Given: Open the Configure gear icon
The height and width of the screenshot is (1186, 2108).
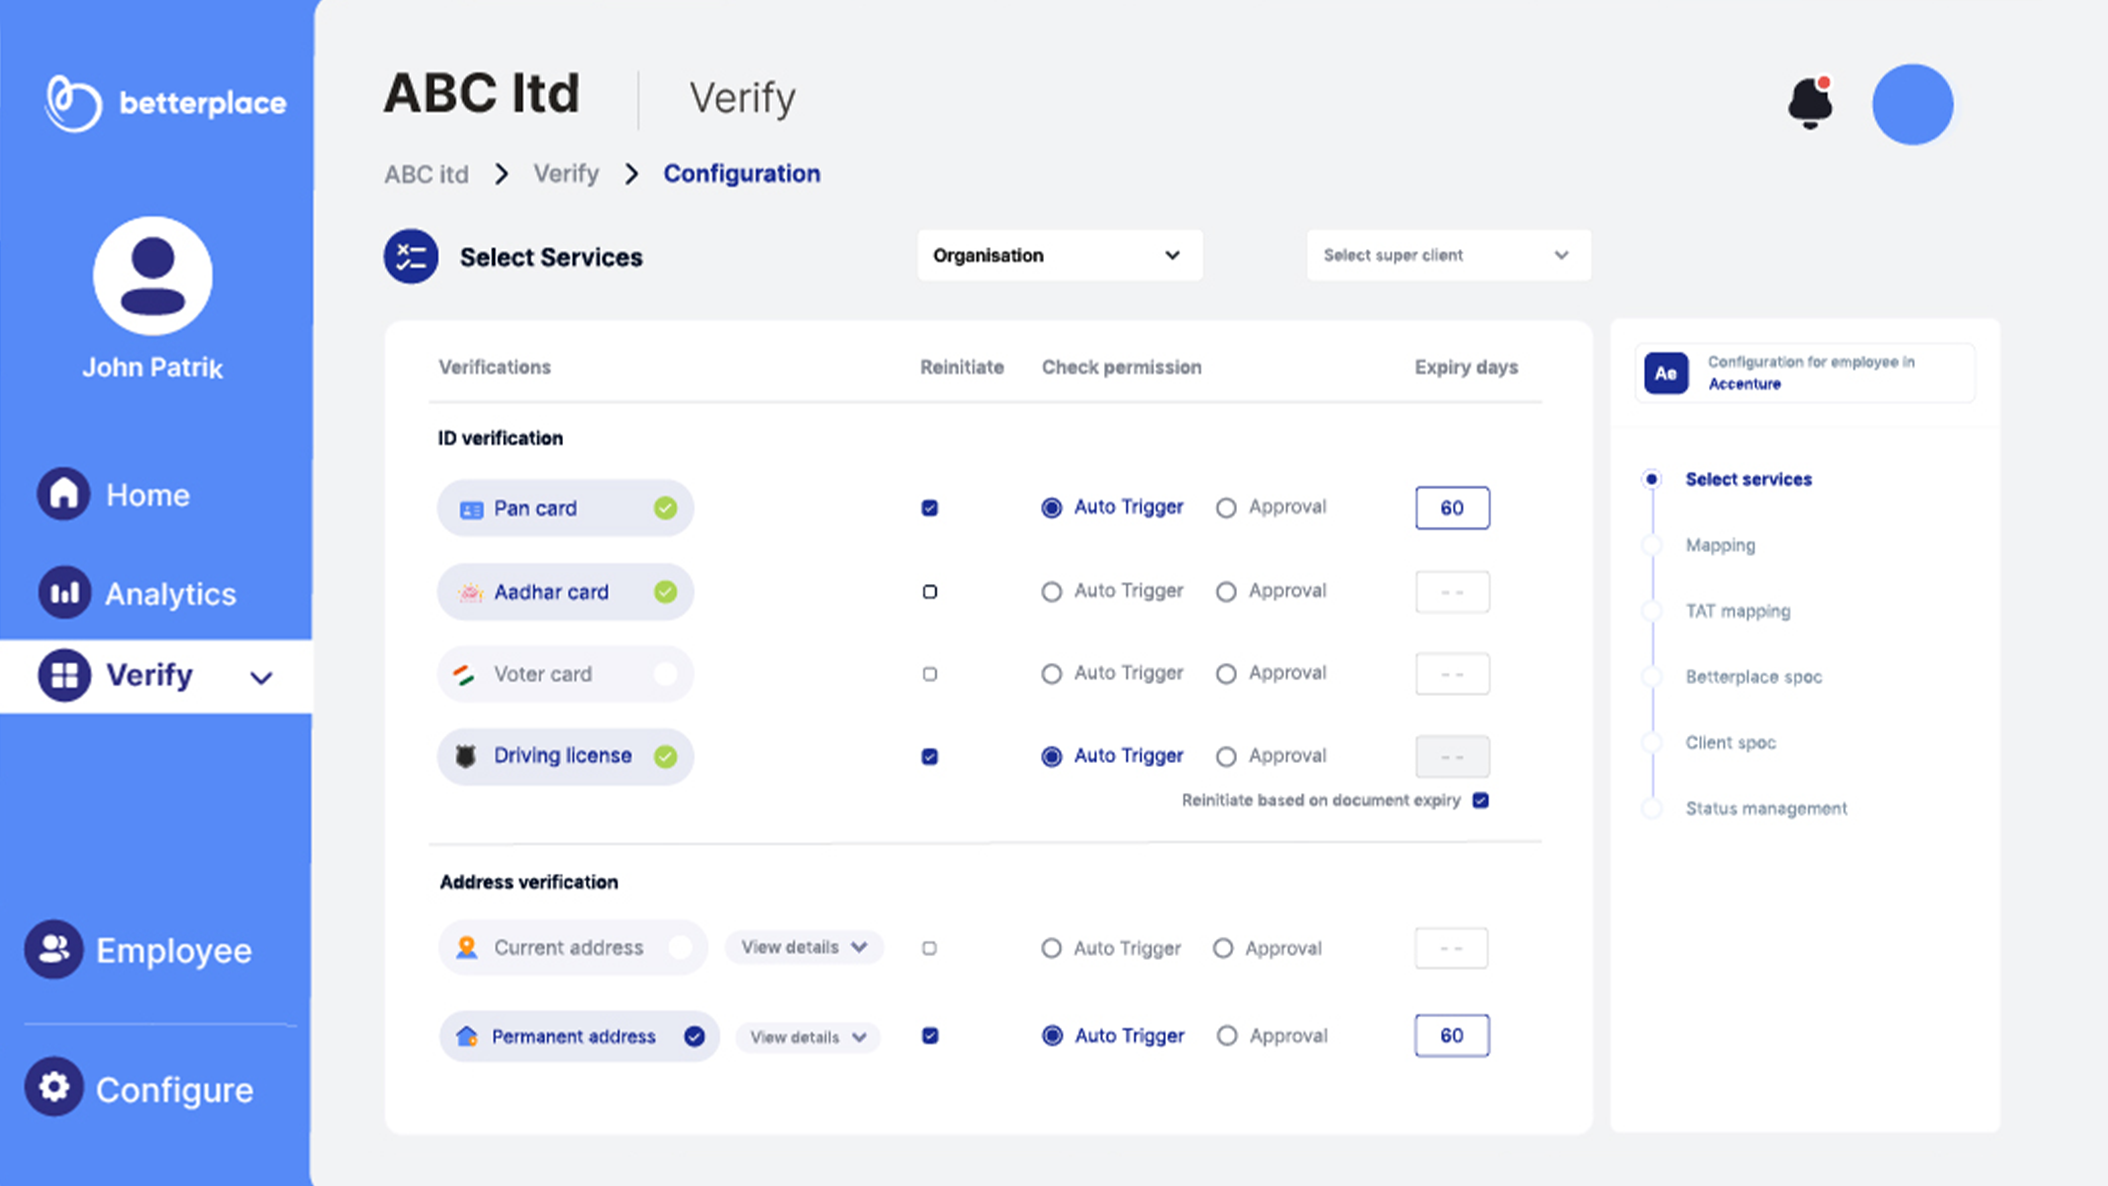Looking at the screenshot, I should pyautogui.click(x=54, y=1087).
